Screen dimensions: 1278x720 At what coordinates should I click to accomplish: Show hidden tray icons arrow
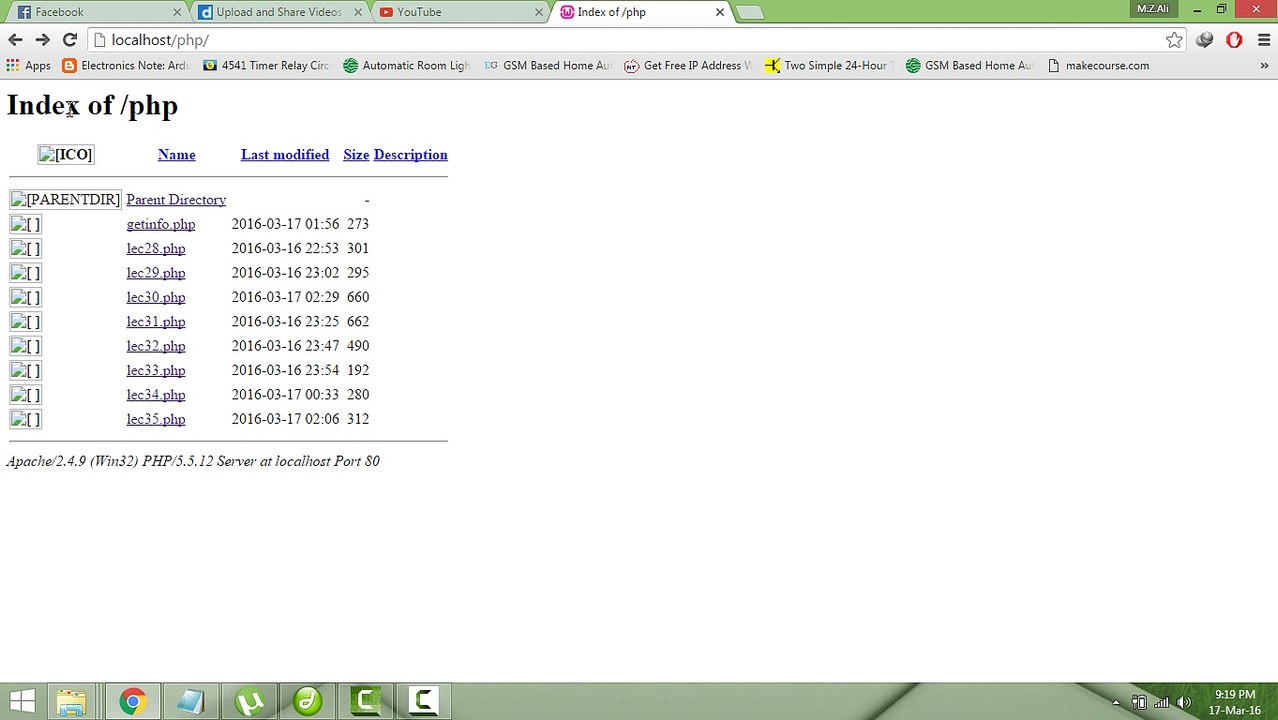coord(1116,702)
